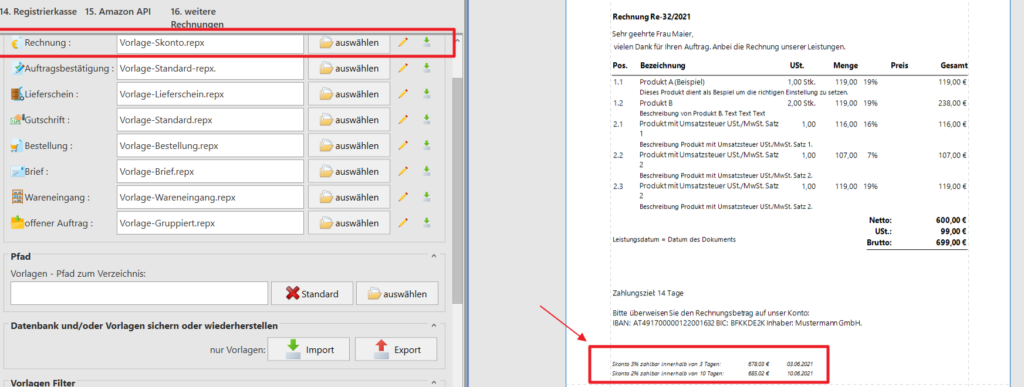Click the Vorlage-Skonto.repx field for Rechnung
The width and height of the screenshot is (1024, 387).
[x=210, y=43]
